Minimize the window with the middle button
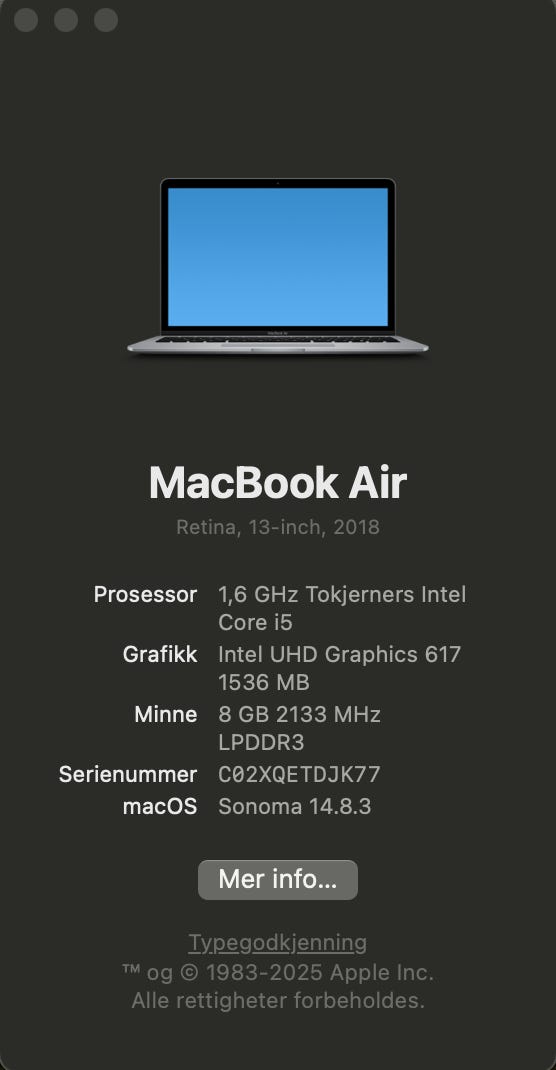Image resolution: width=556 pixels, height=1070 pixels. click(x=66, y=20)
